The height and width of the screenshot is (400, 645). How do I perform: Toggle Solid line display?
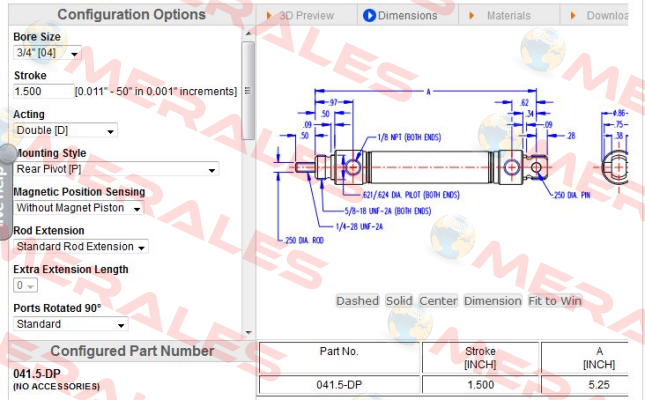click(x=399, y=301)
